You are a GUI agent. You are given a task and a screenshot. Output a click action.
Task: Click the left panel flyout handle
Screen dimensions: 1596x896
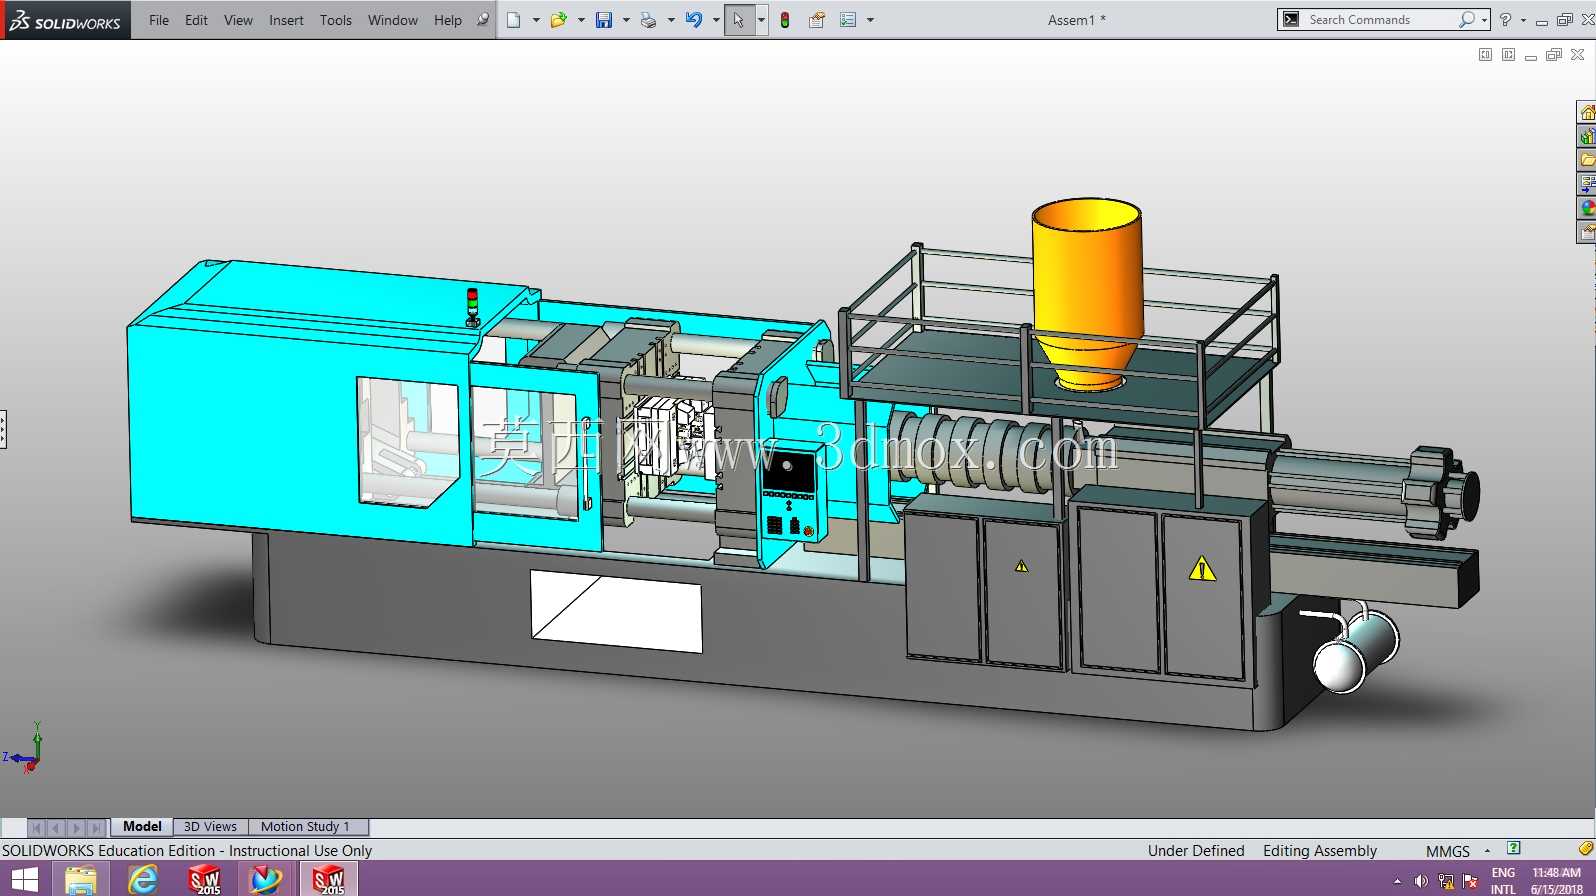tap(3, 429)
